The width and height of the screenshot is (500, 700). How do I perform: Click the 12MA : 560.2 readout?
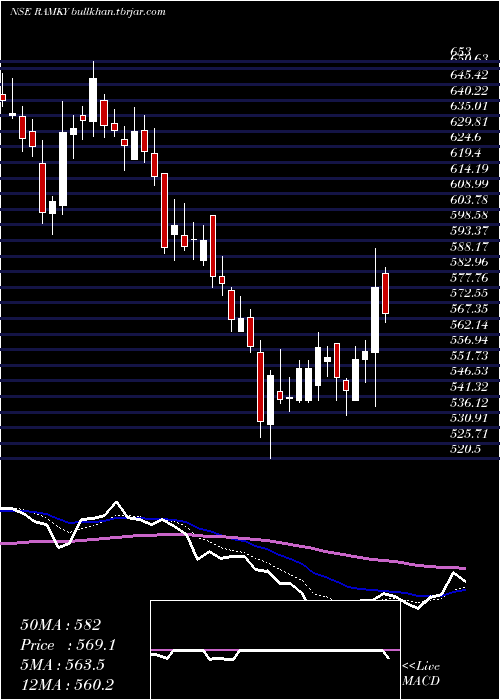click(67, 684)
